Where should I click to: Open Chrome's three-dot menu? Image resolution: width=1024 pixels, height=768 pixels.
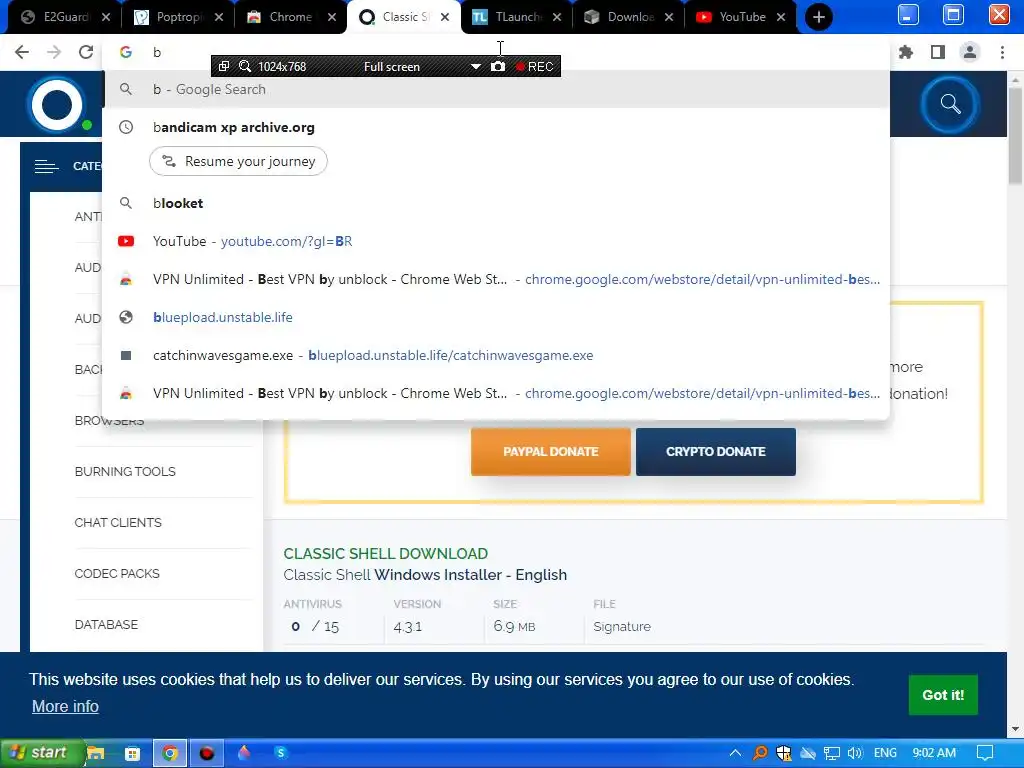(1002, 52)
